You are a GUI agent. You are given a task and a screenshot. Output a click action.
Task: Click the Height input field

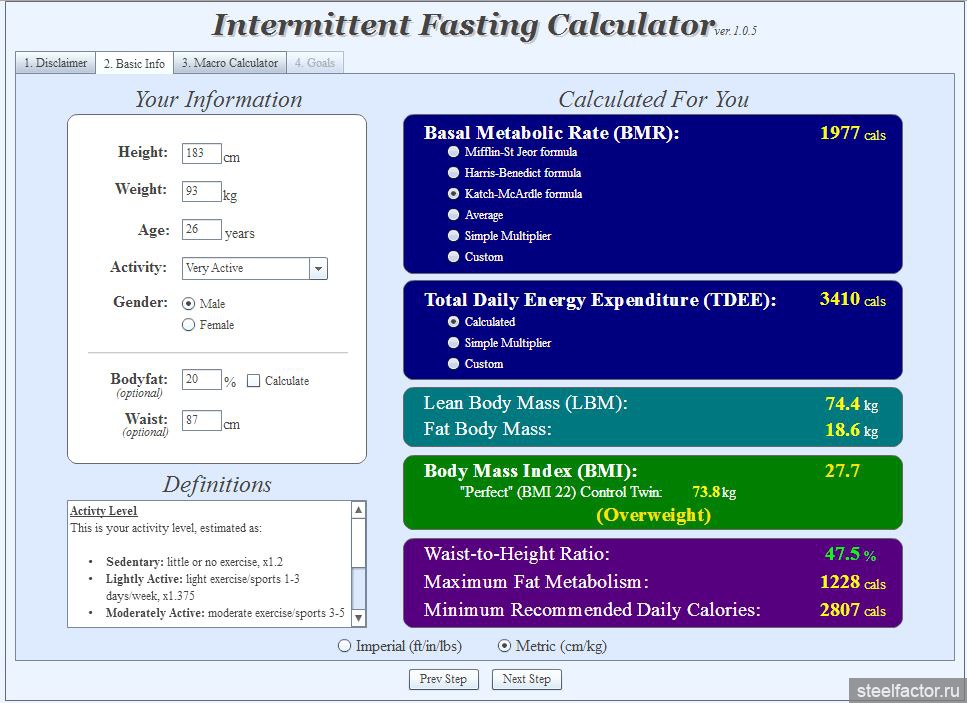202,153
